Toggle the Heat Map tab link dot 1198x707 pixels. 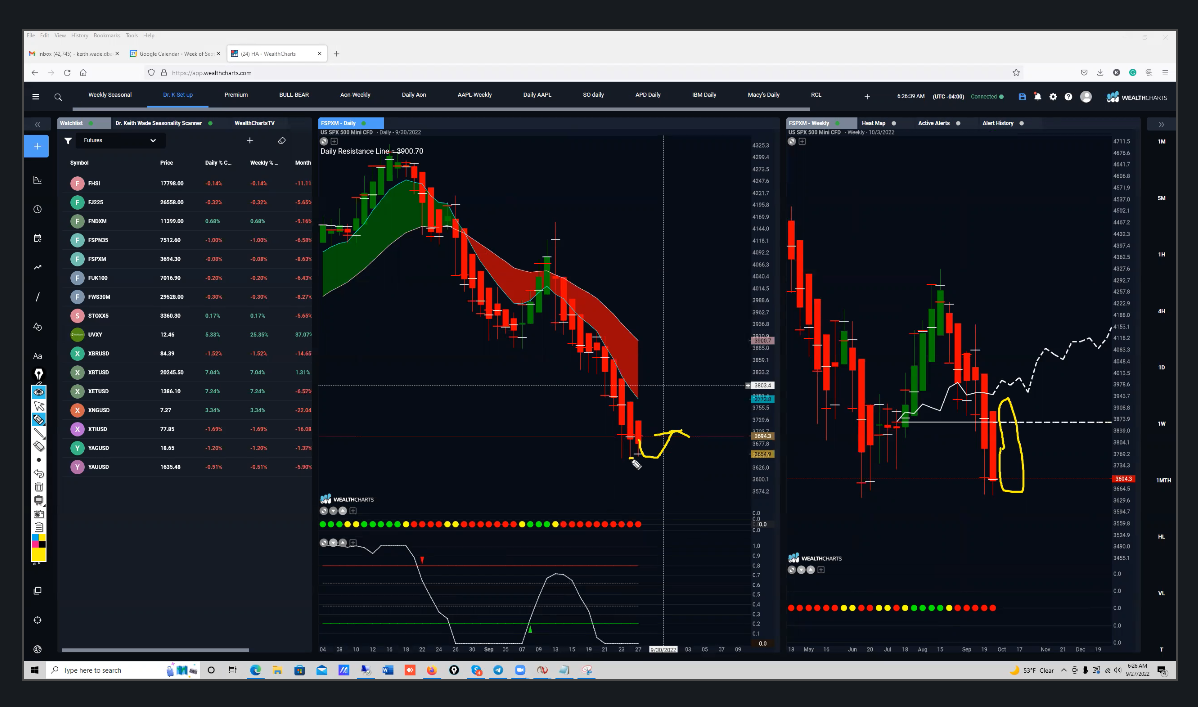(x=894, y=123)
